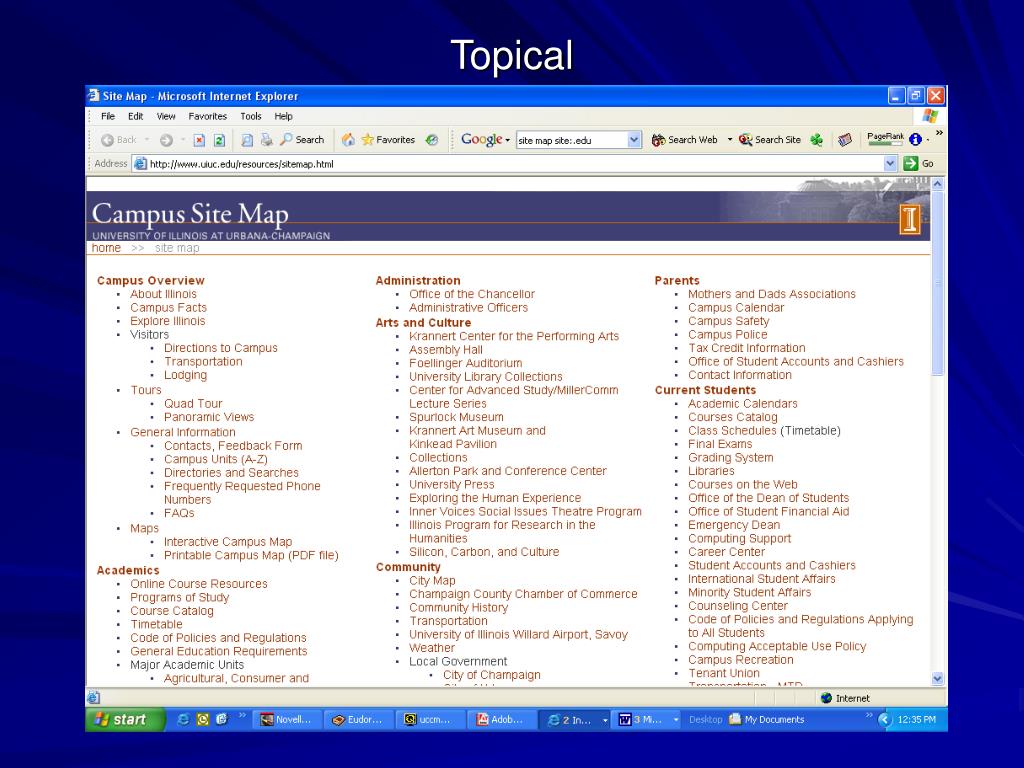Open the Google logo dropdown menu

pos(507,140)
